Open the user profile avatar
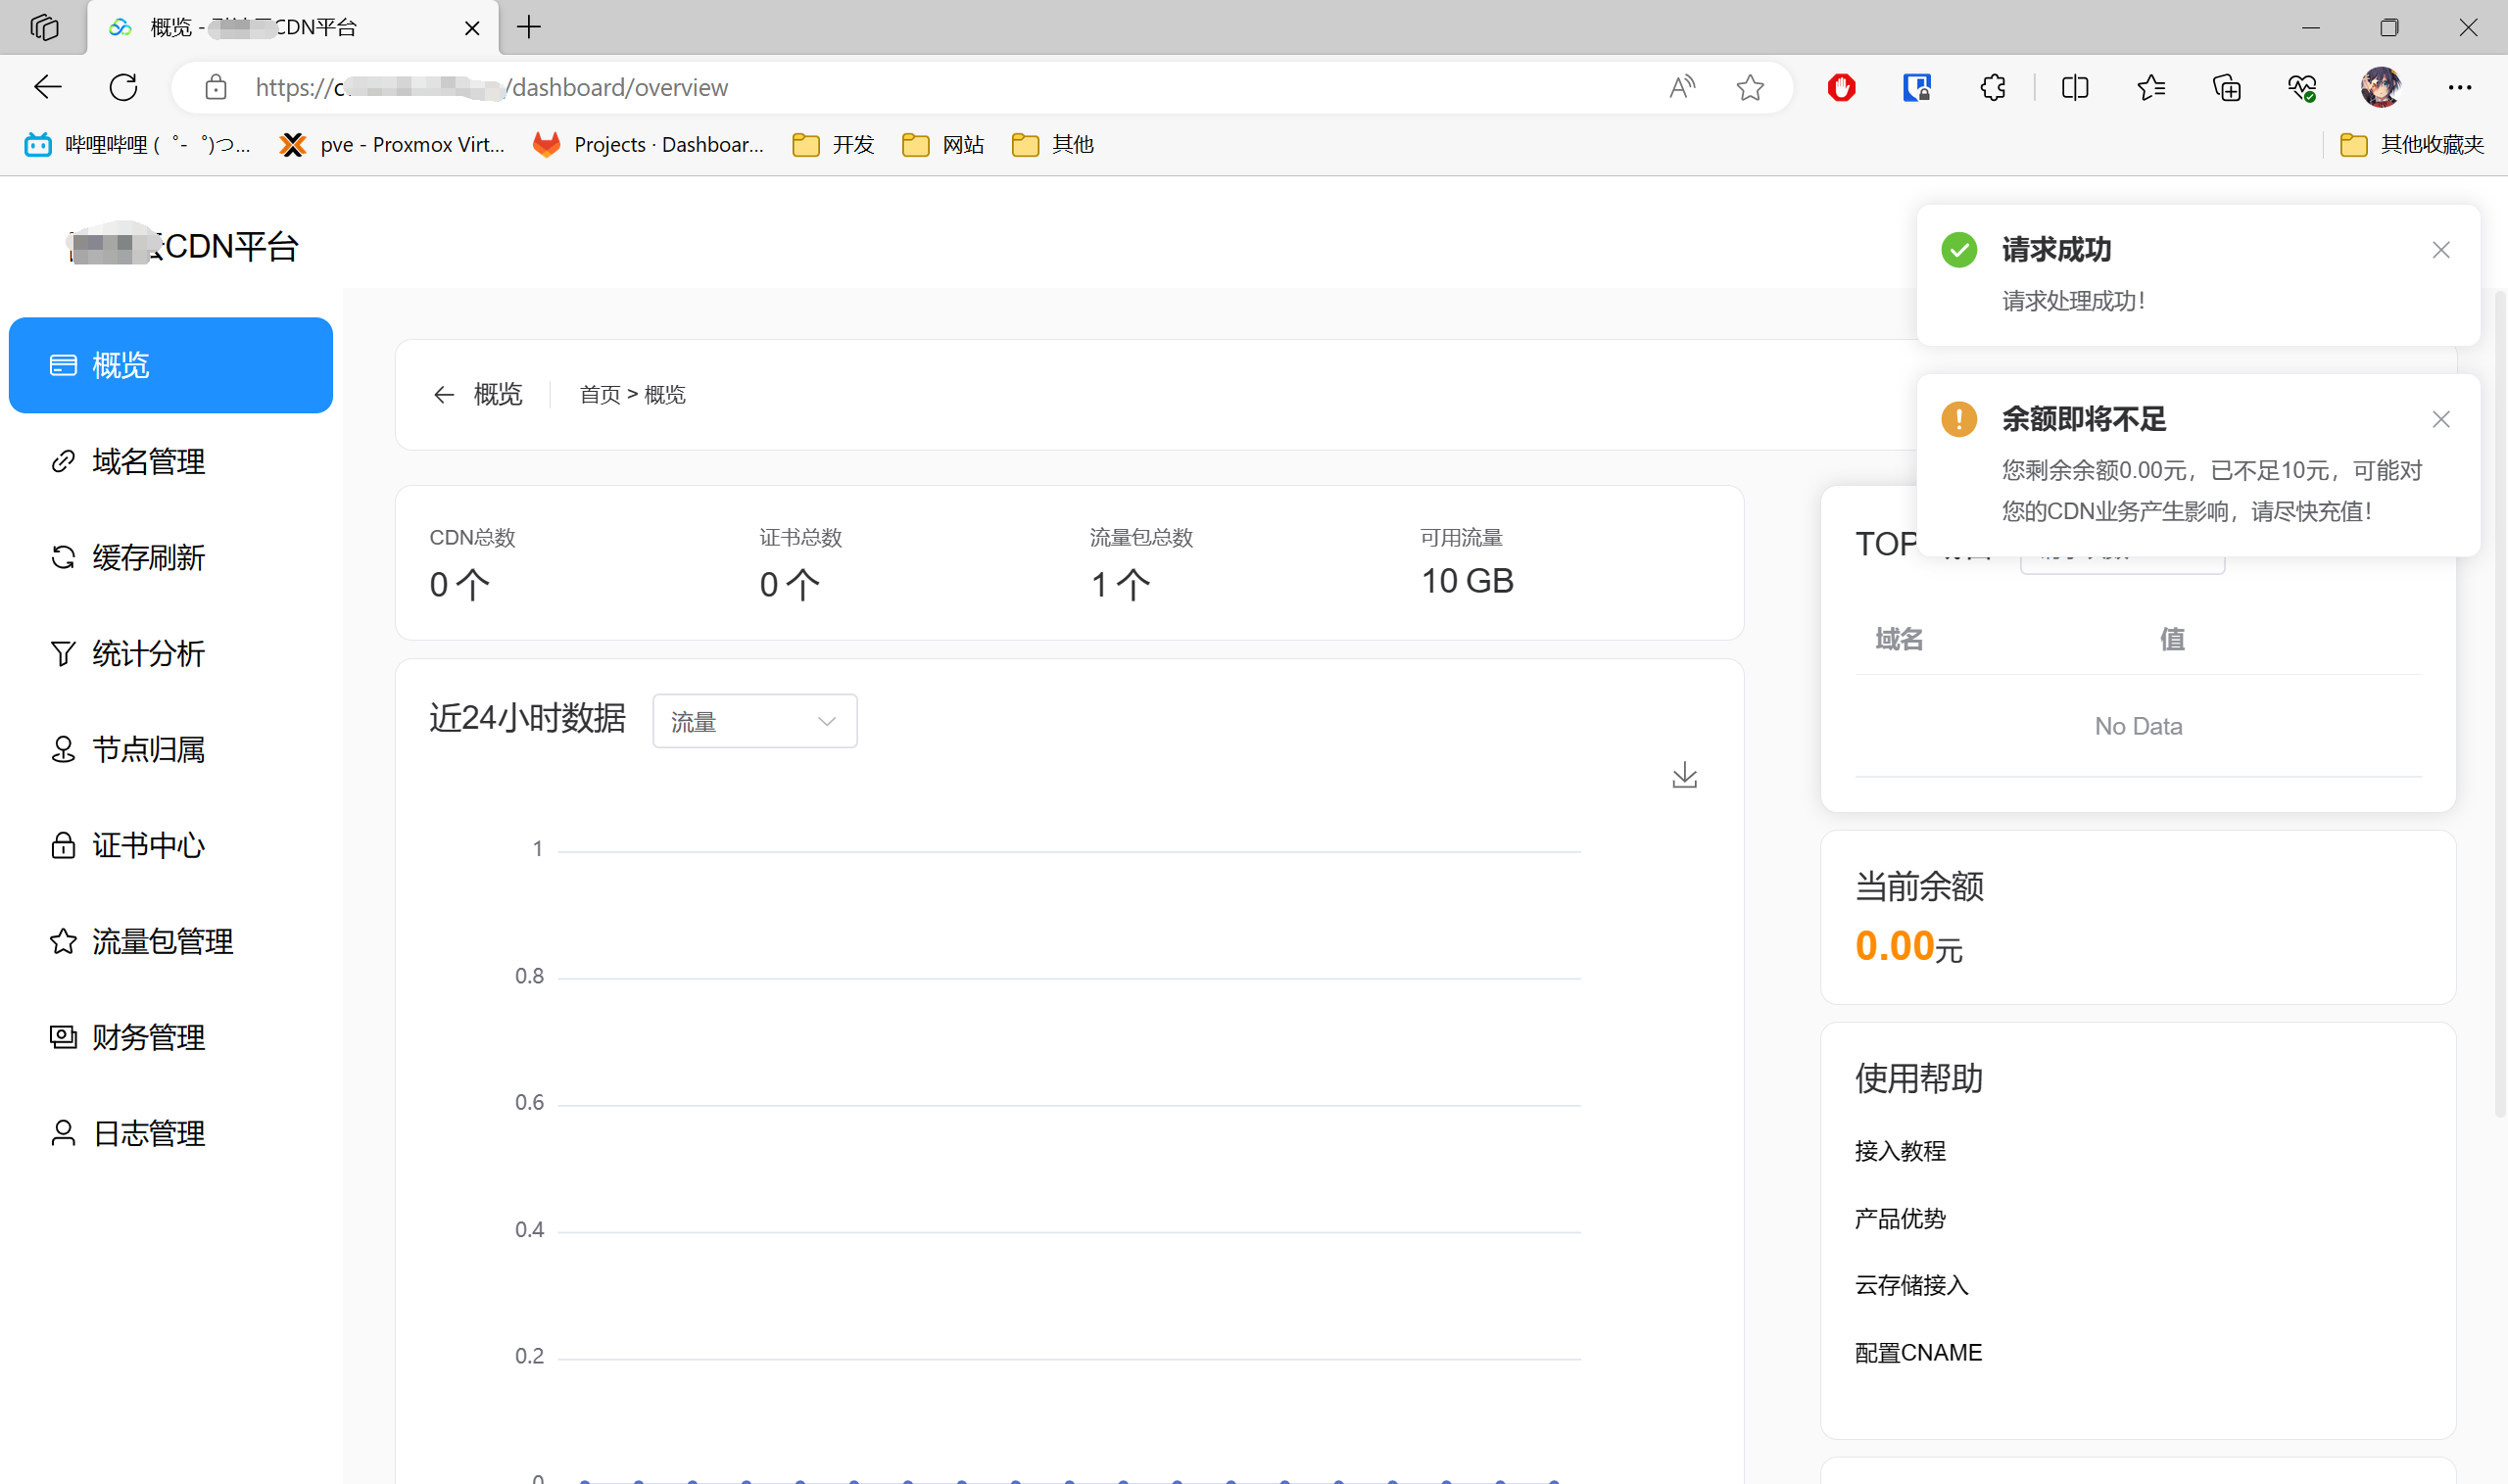 2380,87
